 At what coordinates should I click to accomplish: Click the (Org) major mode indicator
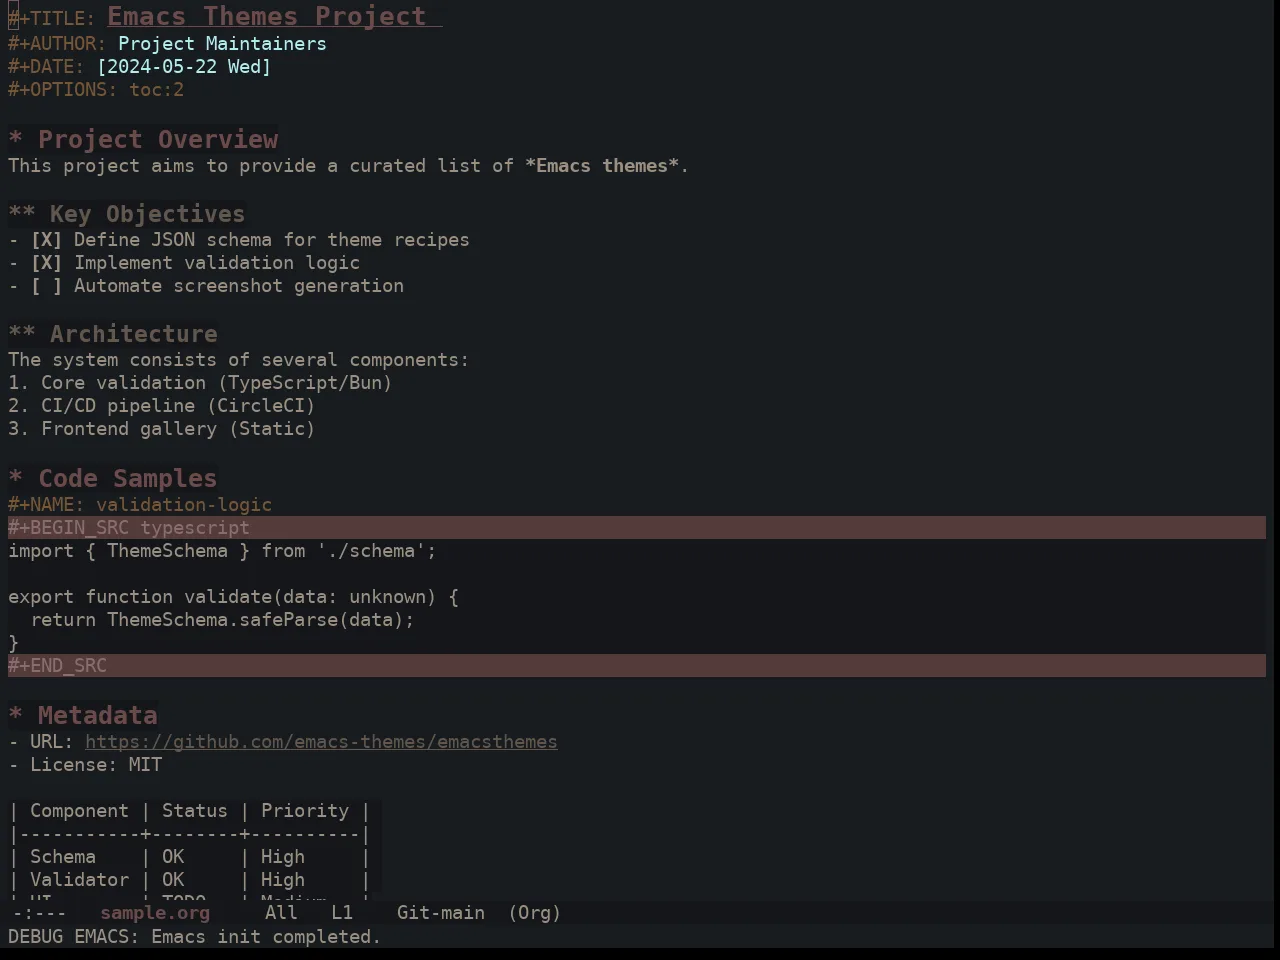click(535, 913)
